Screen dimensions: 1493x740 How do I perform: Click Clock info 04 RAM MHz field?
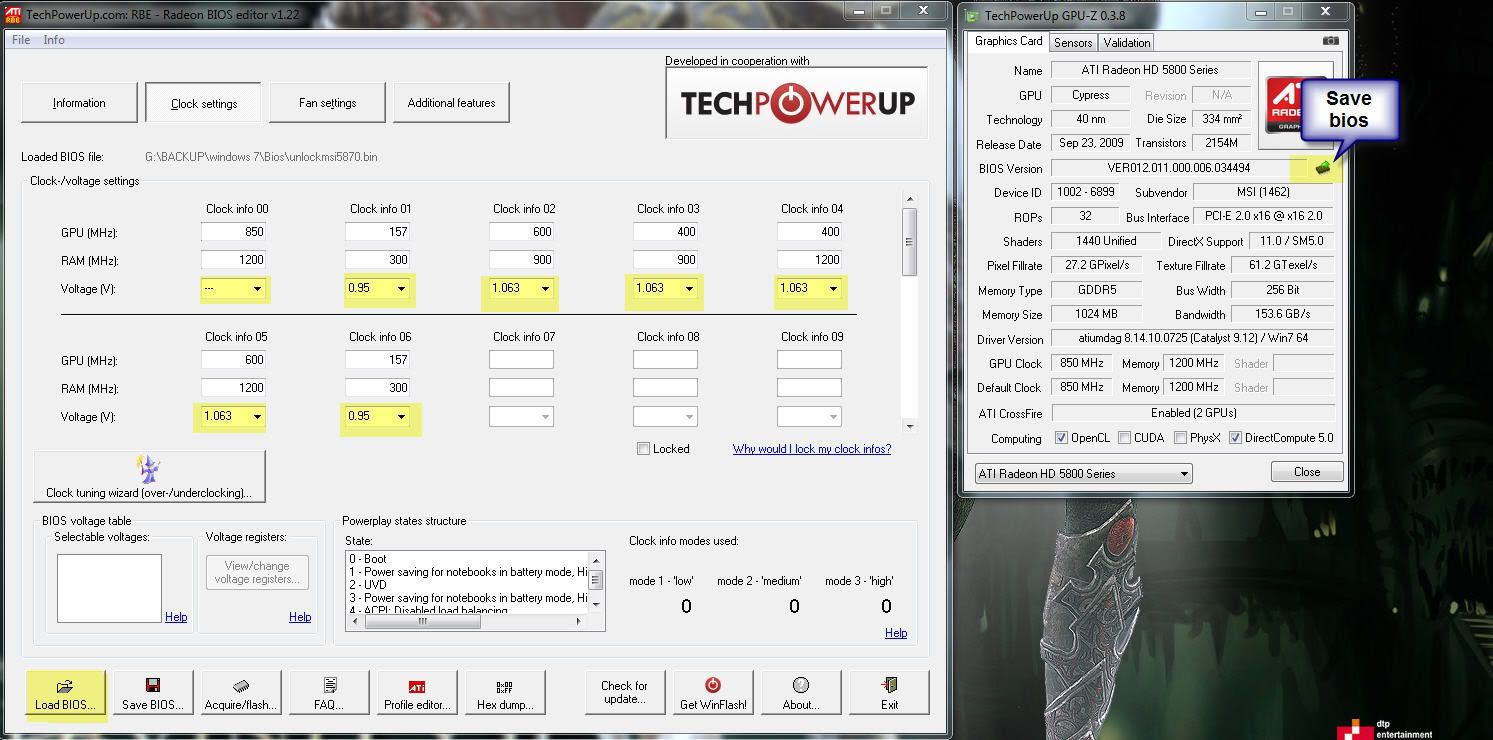tap(809, 260)
